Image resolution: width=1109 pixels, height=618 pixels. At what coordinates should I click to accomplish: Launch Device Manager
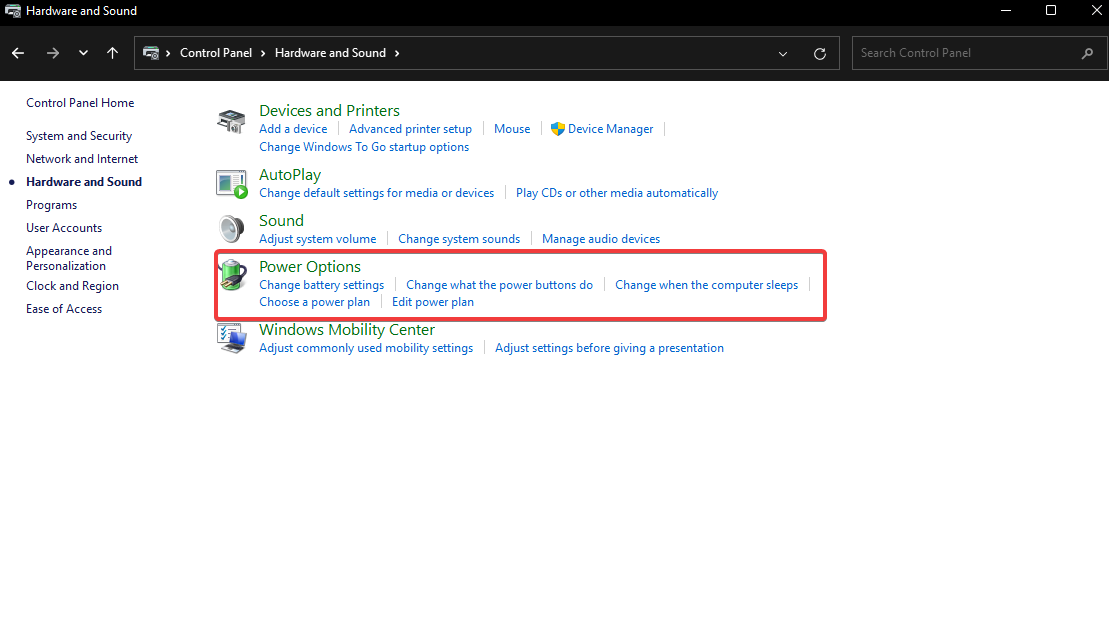(610, 129)
